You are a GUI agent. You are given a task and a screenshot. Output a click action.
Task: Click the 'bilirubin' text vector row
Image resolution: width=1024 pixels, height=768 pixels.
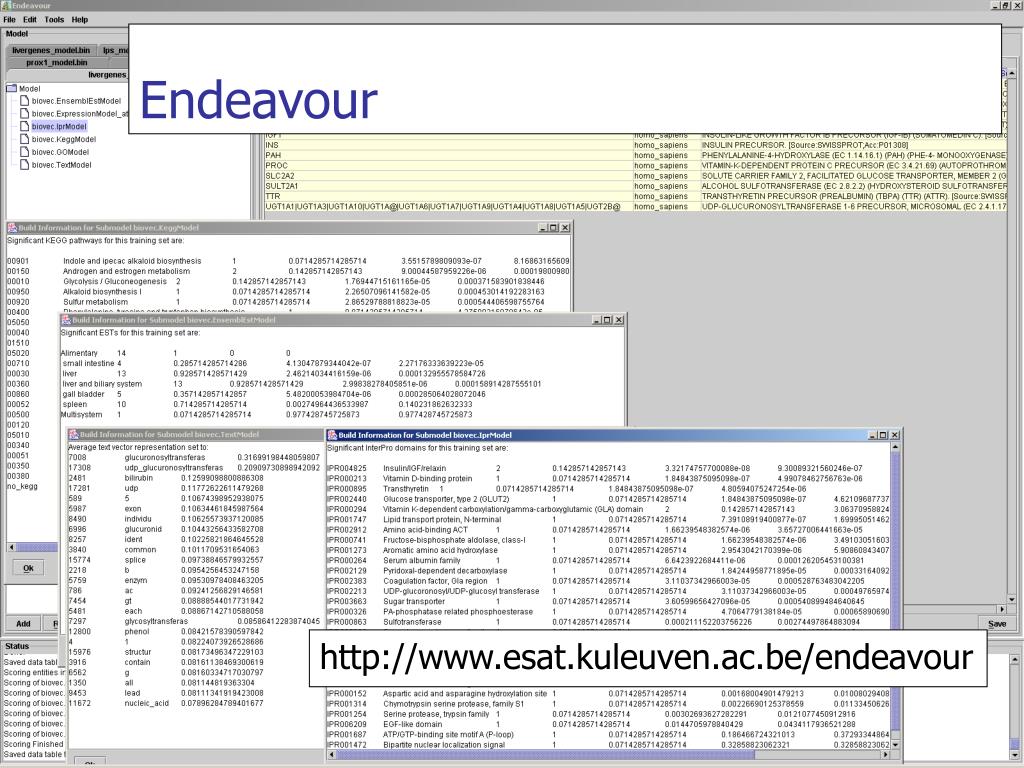(166, 478)
